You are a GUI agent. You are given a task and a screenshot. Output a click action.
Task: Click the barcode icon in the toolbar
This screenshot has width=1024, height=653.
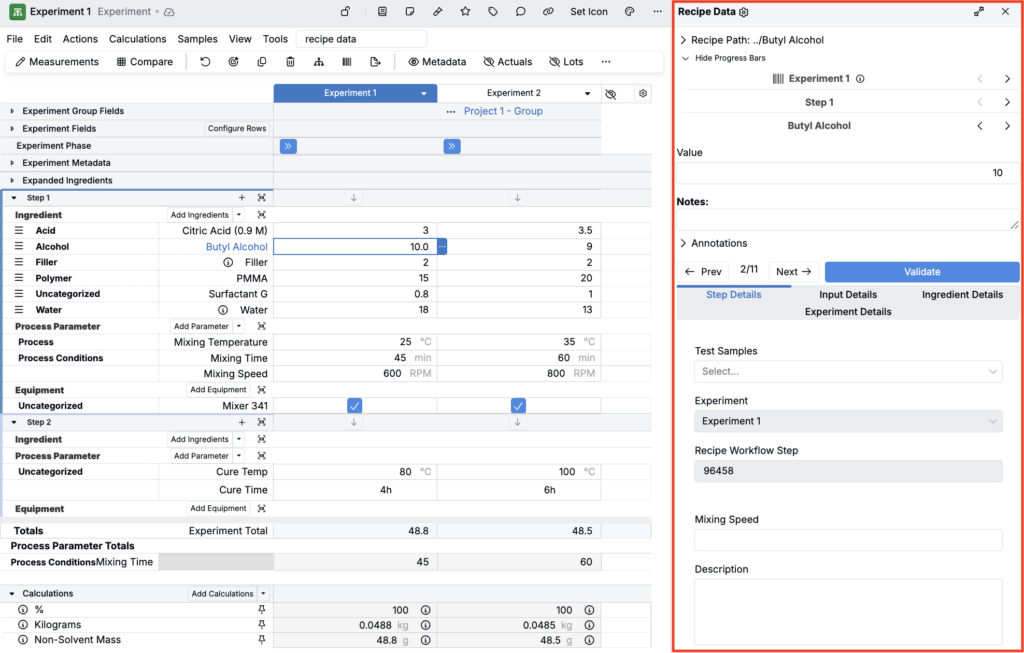(347, 62)
